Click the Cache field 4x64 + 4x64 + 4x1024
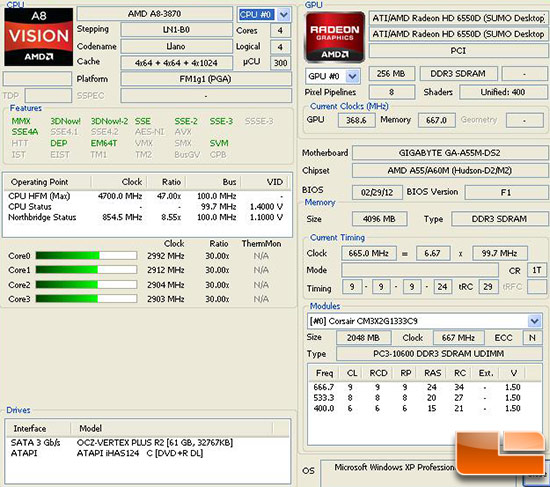 (x=176, y=63)
